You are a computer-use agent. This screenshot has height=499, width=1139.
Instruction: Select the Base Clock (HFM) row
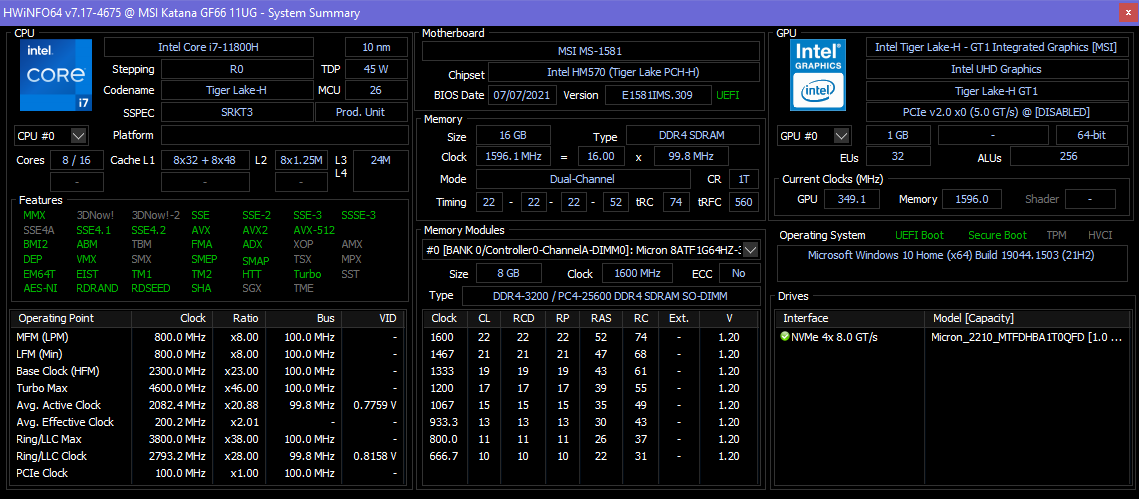[x=210, y=371]
